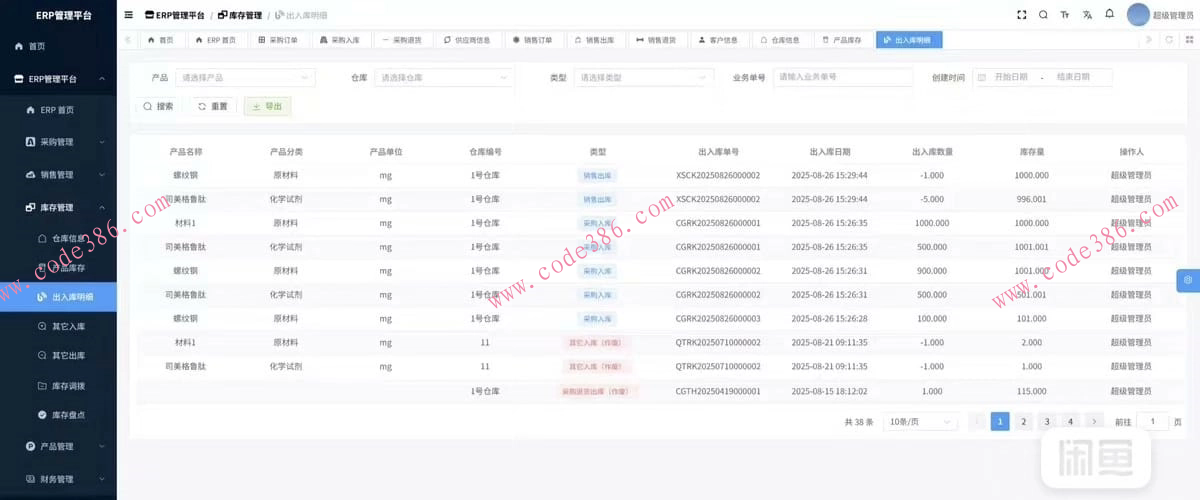
Task: Click the tab grid menu icon at far right
Action: 1189,40
